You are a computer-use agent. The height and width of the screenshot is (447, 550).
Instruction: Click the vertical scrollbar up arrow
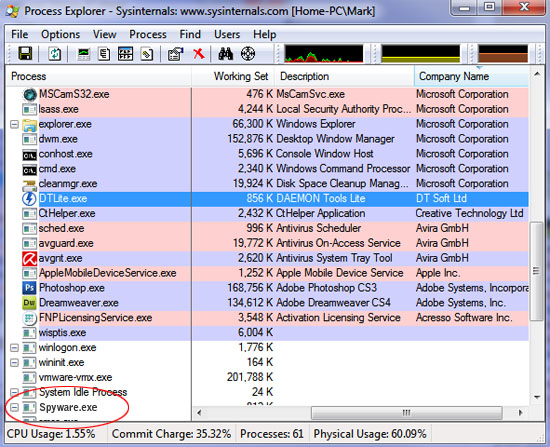coord(537,74)
